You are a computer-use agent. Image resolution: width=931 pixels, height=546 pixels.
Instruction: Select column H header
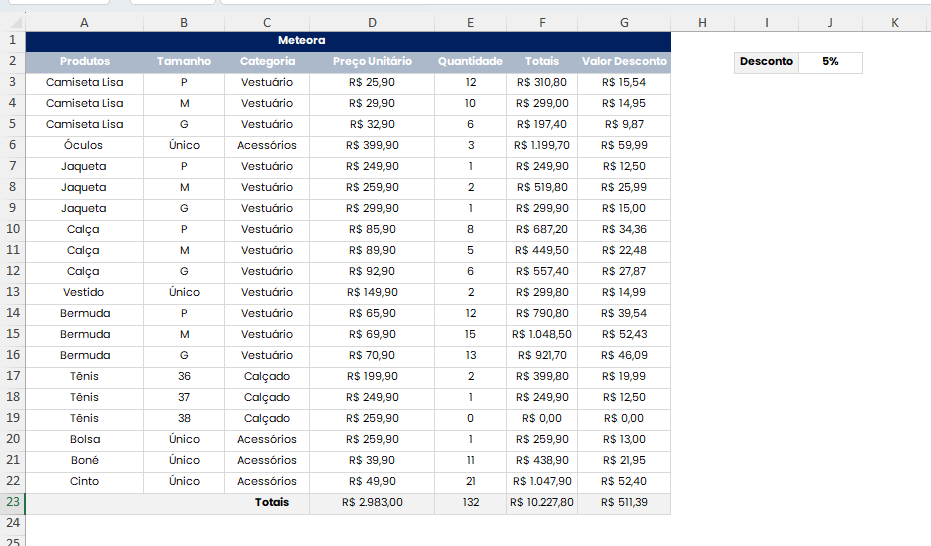(x=702, y=23)
